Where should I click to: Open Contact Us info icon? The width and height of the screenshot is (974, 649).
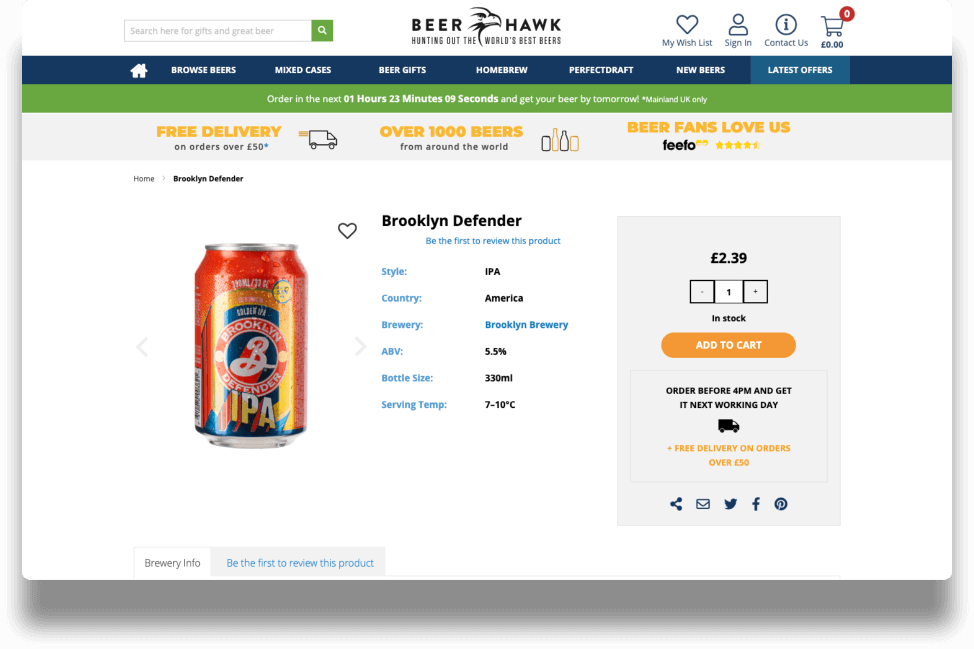pos(786,24)
